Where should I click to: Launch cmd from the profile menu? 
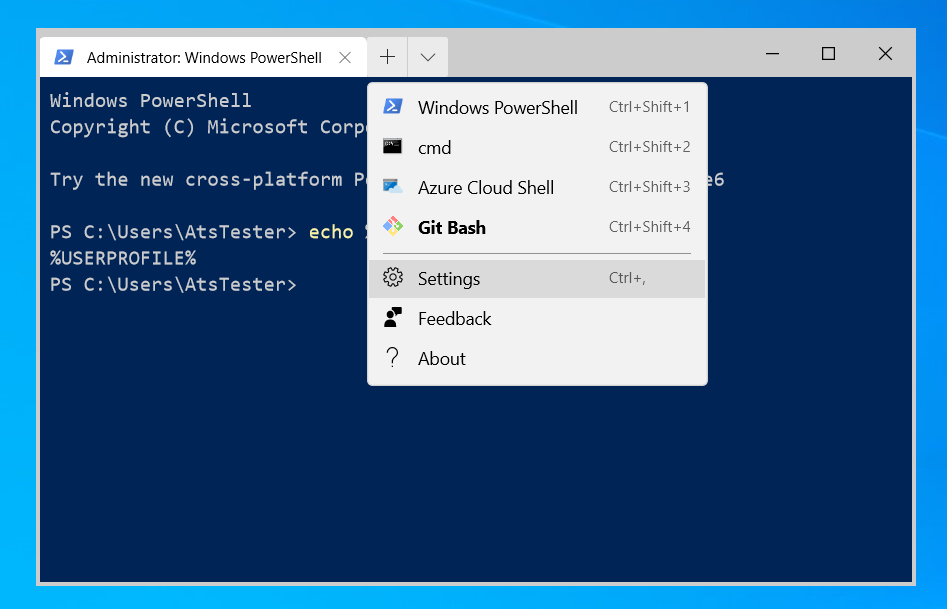(x=435, y=147)
